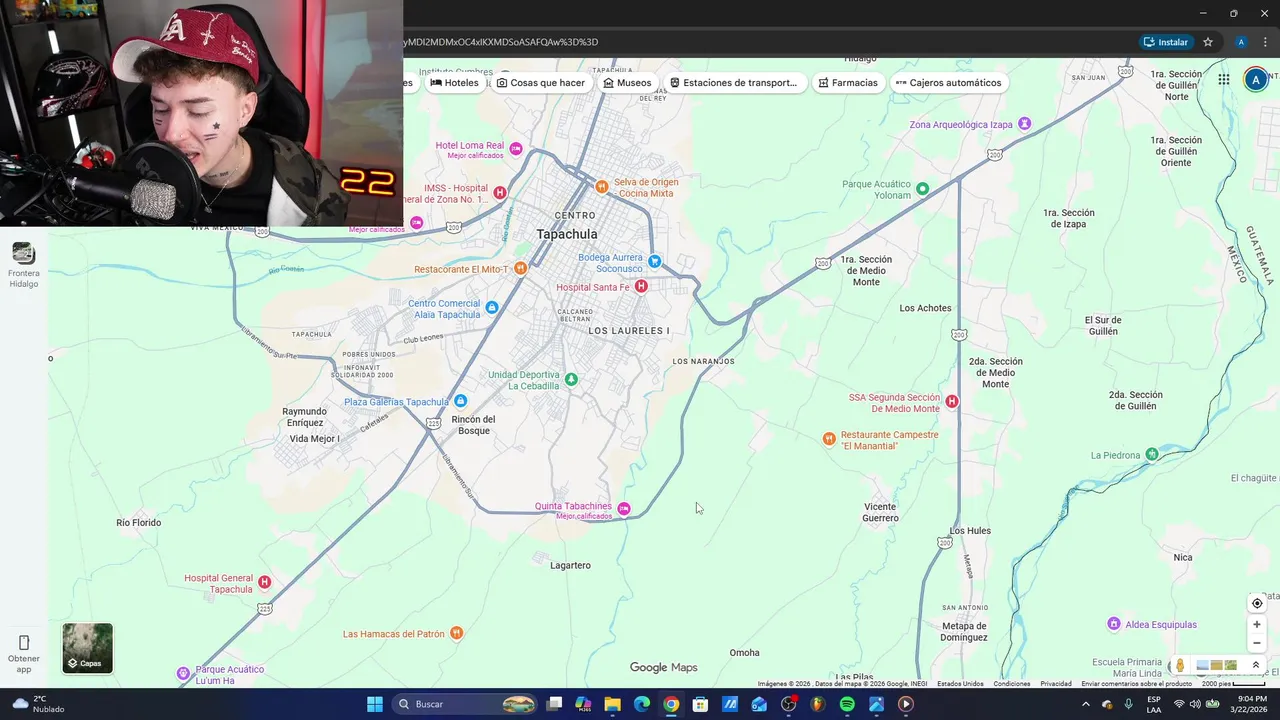Open the Google apps grid

tap(1223, 80)
